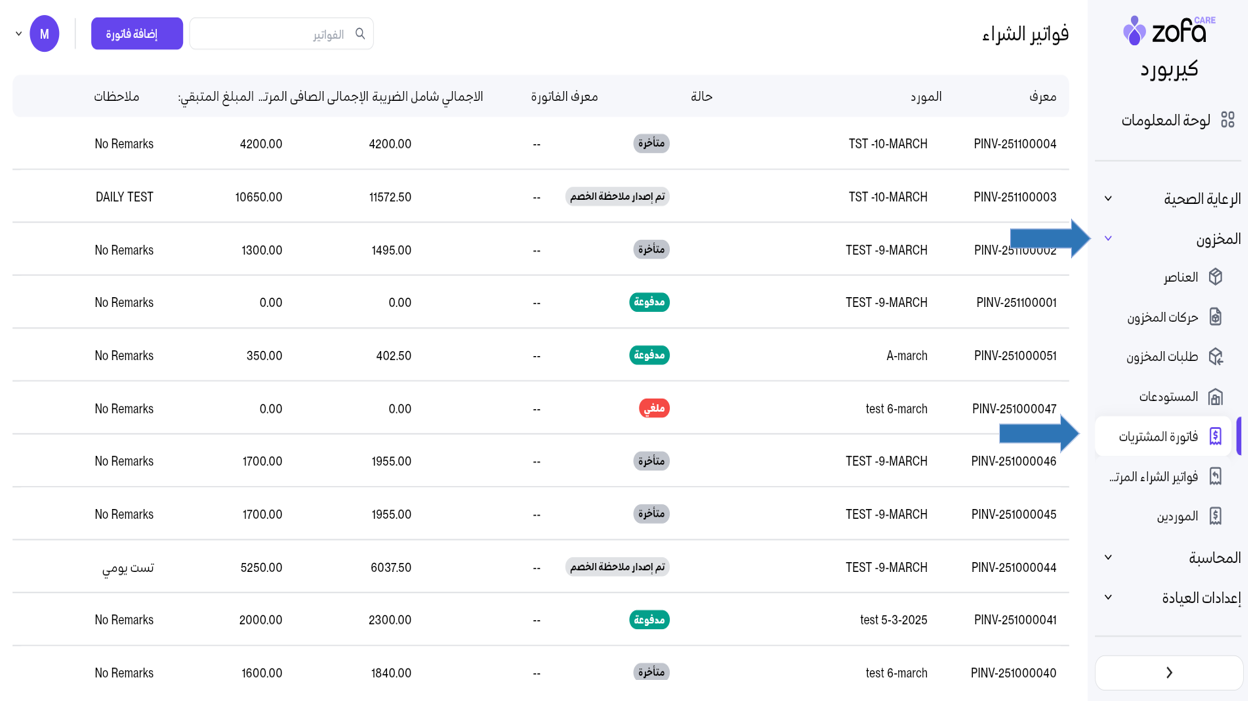
Task: Click the الموردين suppliers icon
Action: coord(1215,516)
